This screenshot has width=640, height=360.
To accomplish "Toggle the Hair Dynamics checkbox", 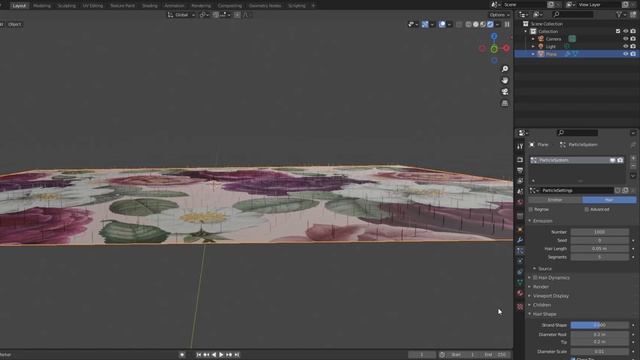I will click(535, 278).
